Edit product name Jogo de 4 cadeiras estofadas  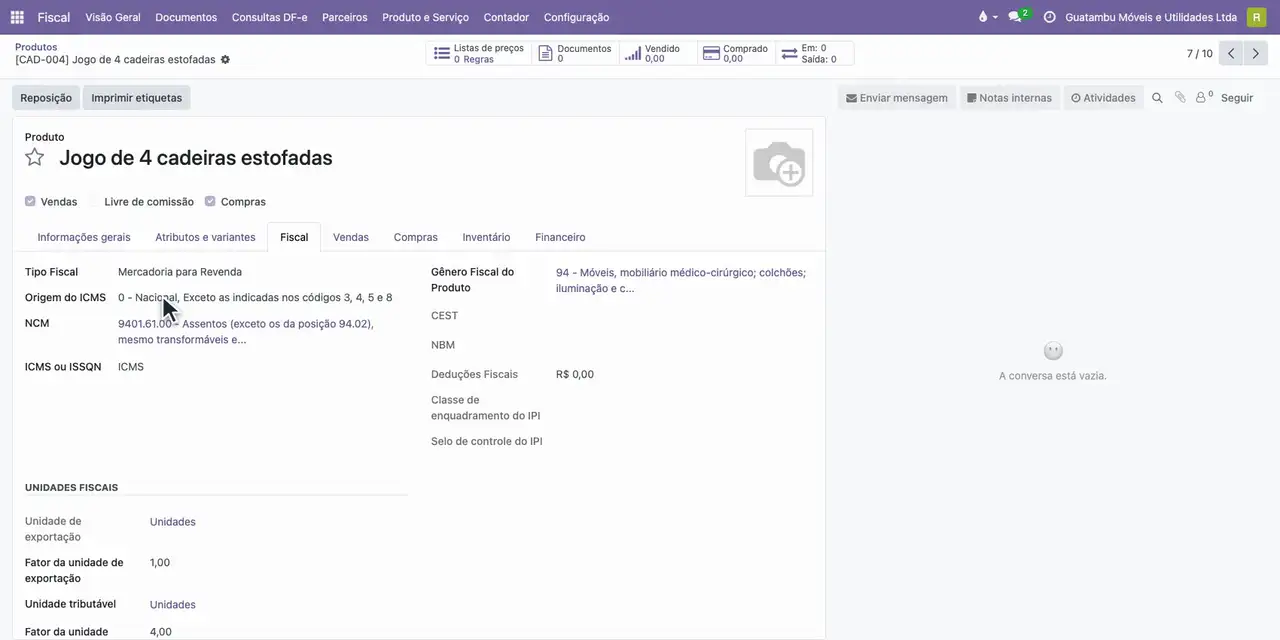tap(196, 158)
